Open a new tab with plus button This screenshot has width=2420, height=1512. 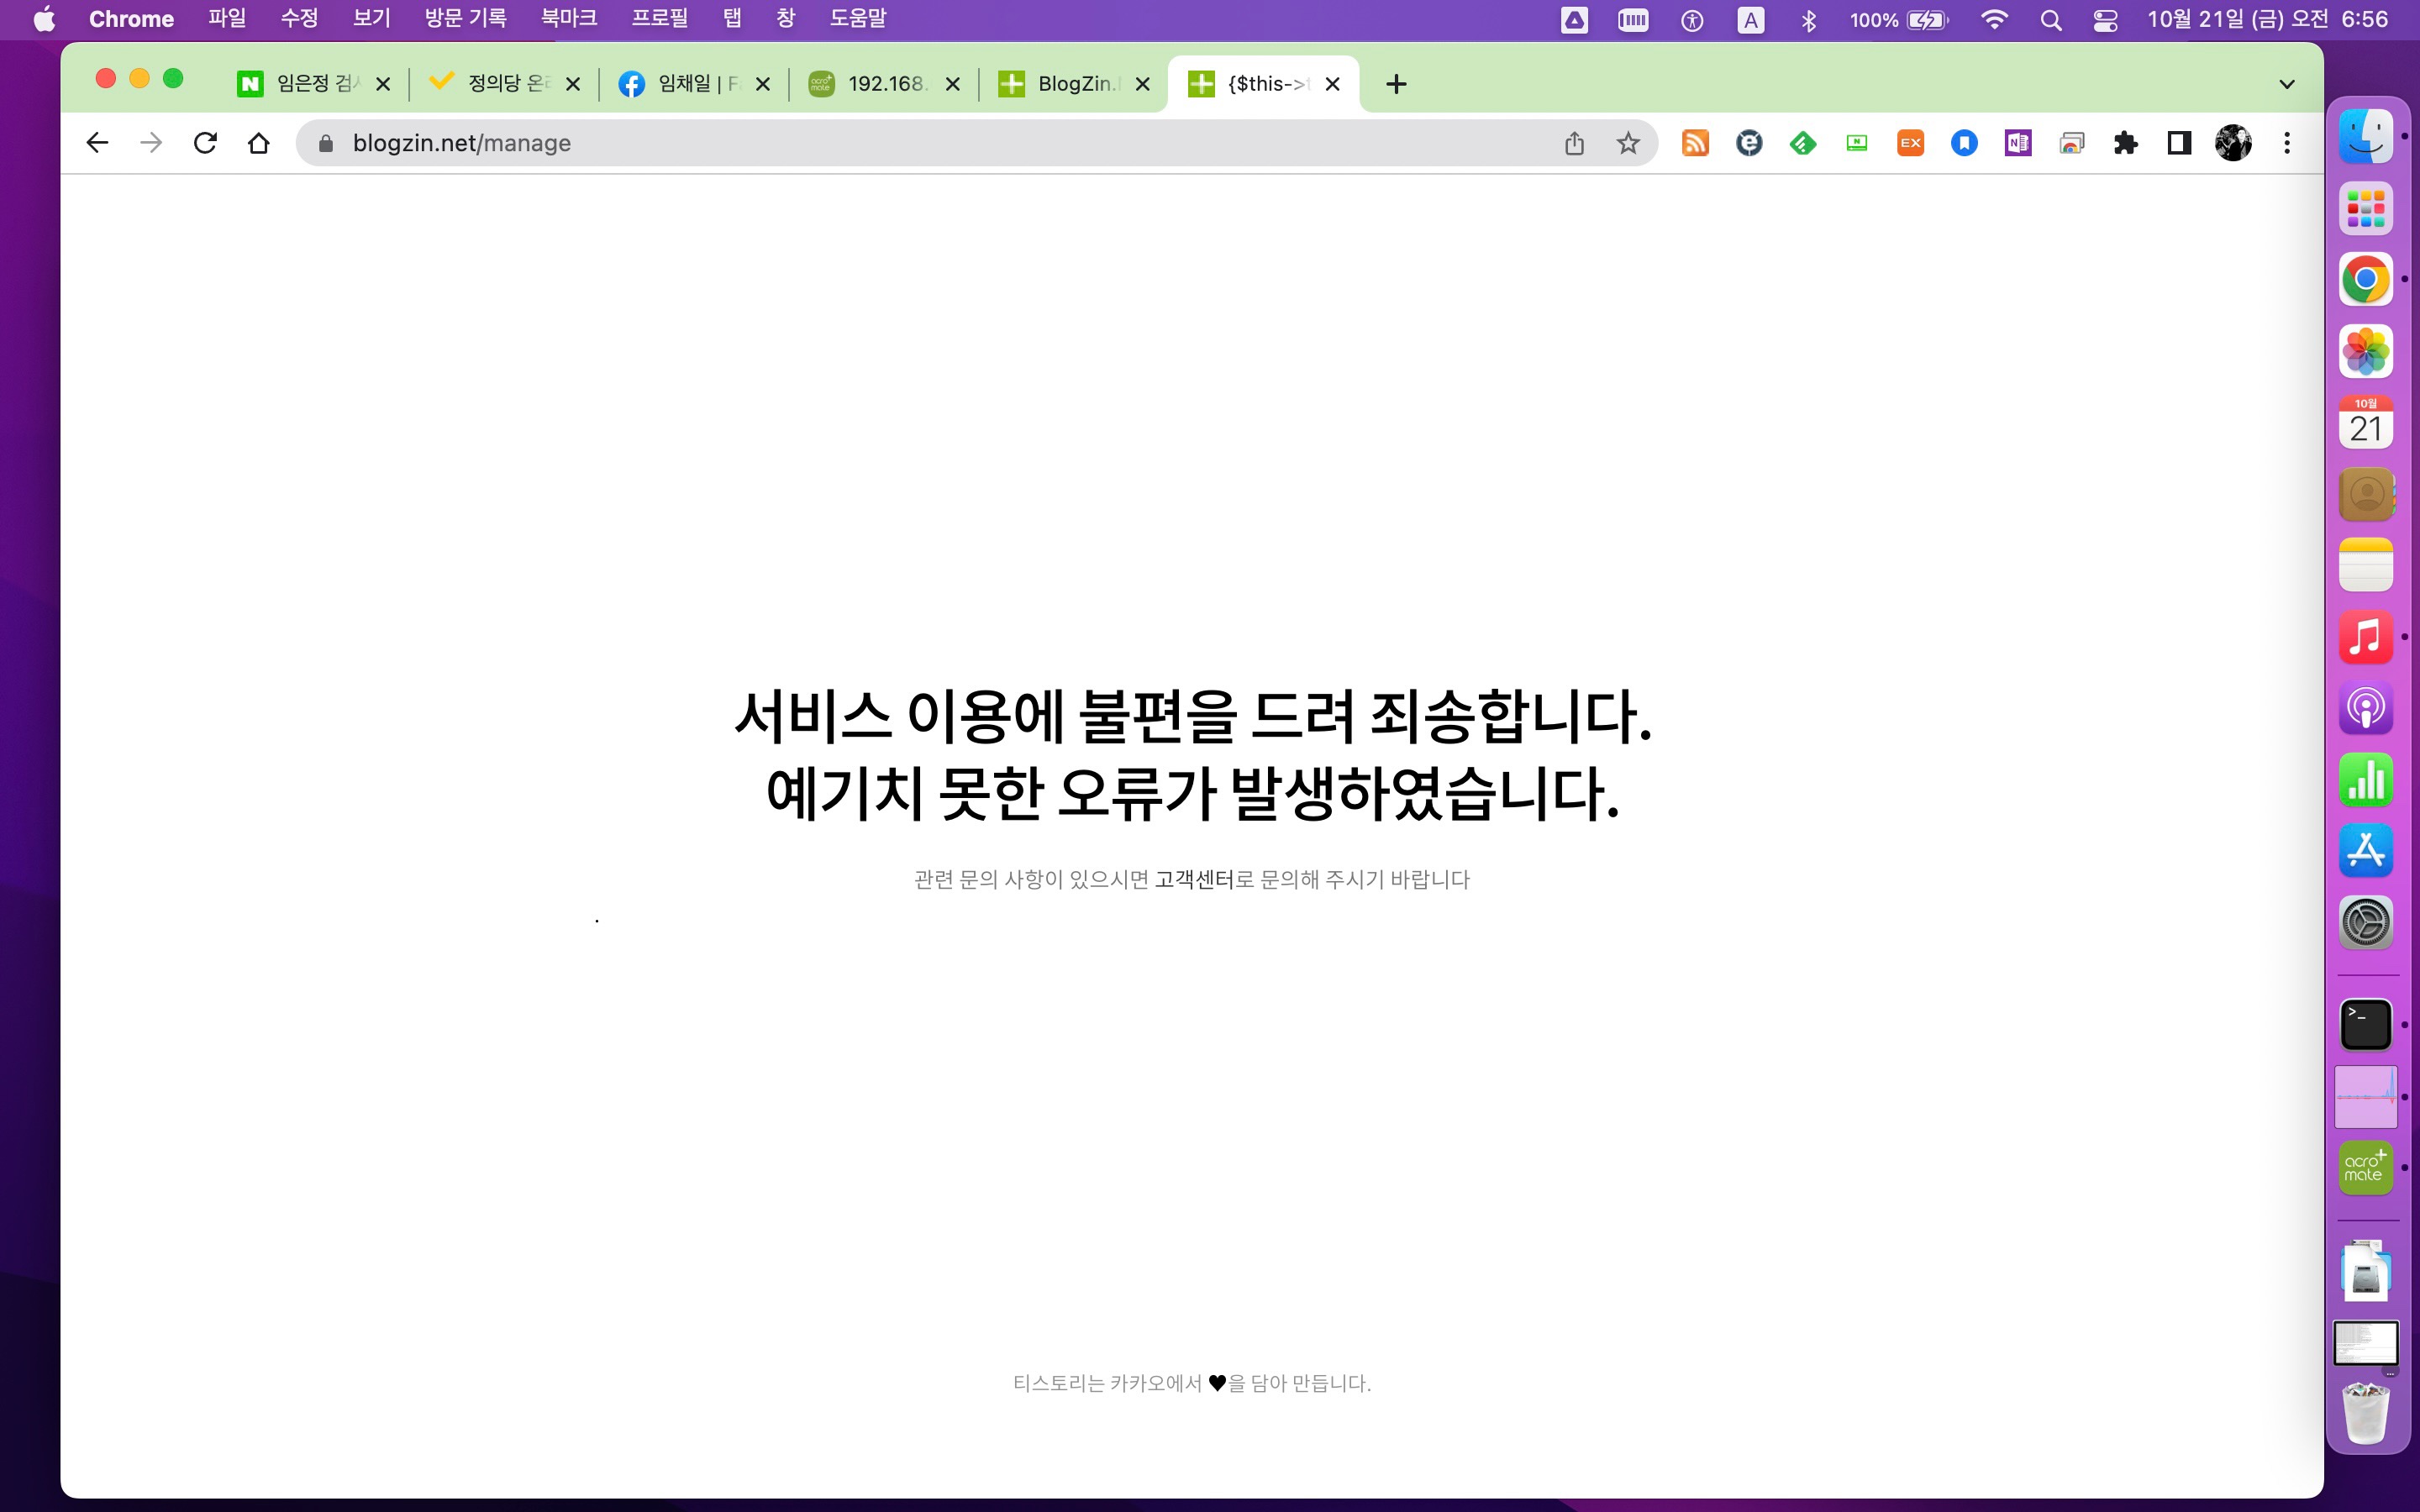pyautogui.click(x=1396, y=84)
